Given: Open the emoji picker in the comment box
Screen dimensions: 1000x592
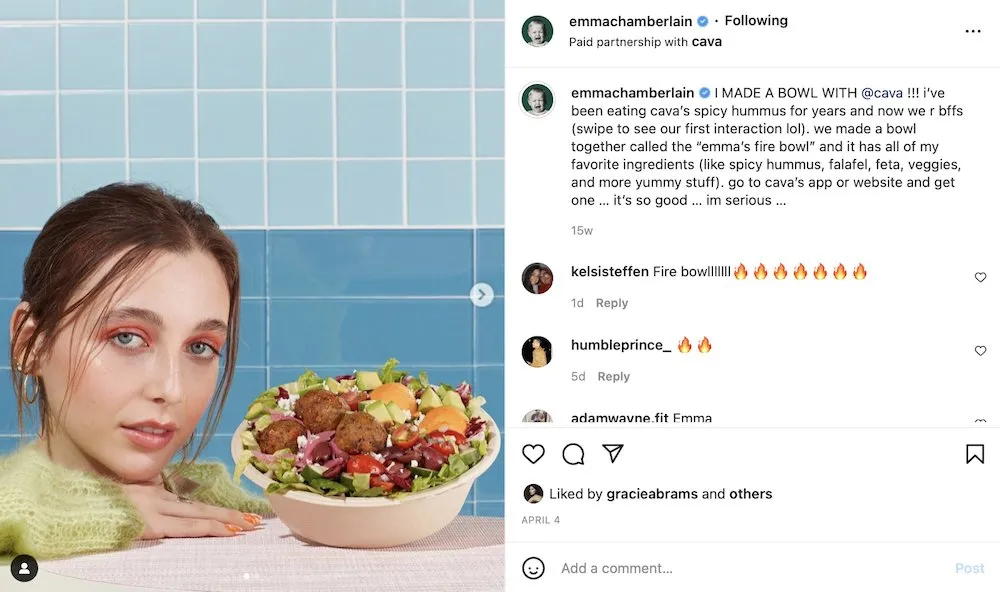Looking at the screenshot, I should (x=534, y=568).
